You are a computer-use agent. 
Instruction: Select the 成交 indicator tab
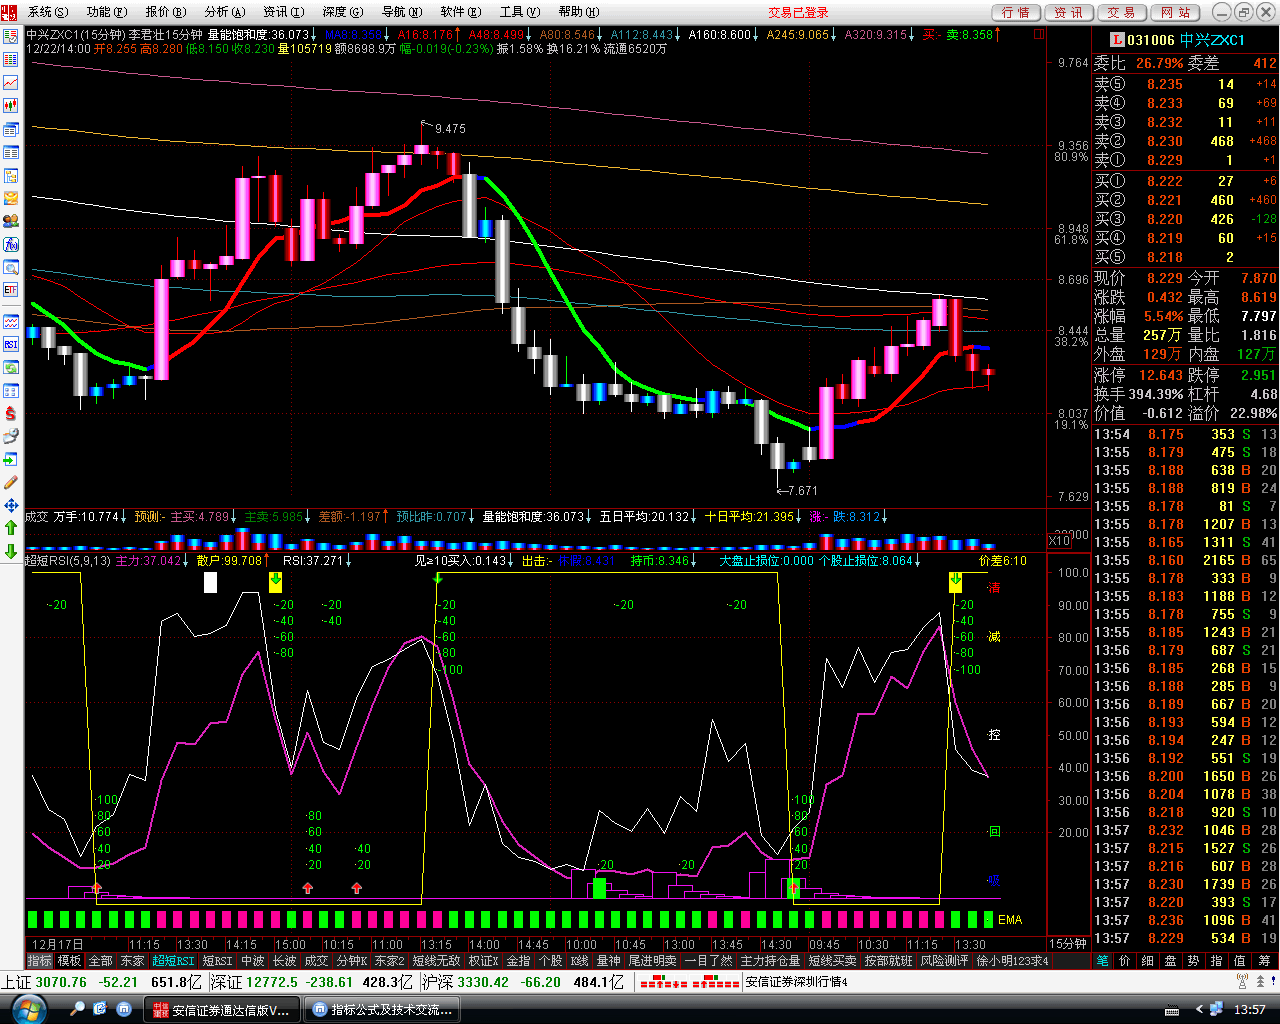coord(316,961)
